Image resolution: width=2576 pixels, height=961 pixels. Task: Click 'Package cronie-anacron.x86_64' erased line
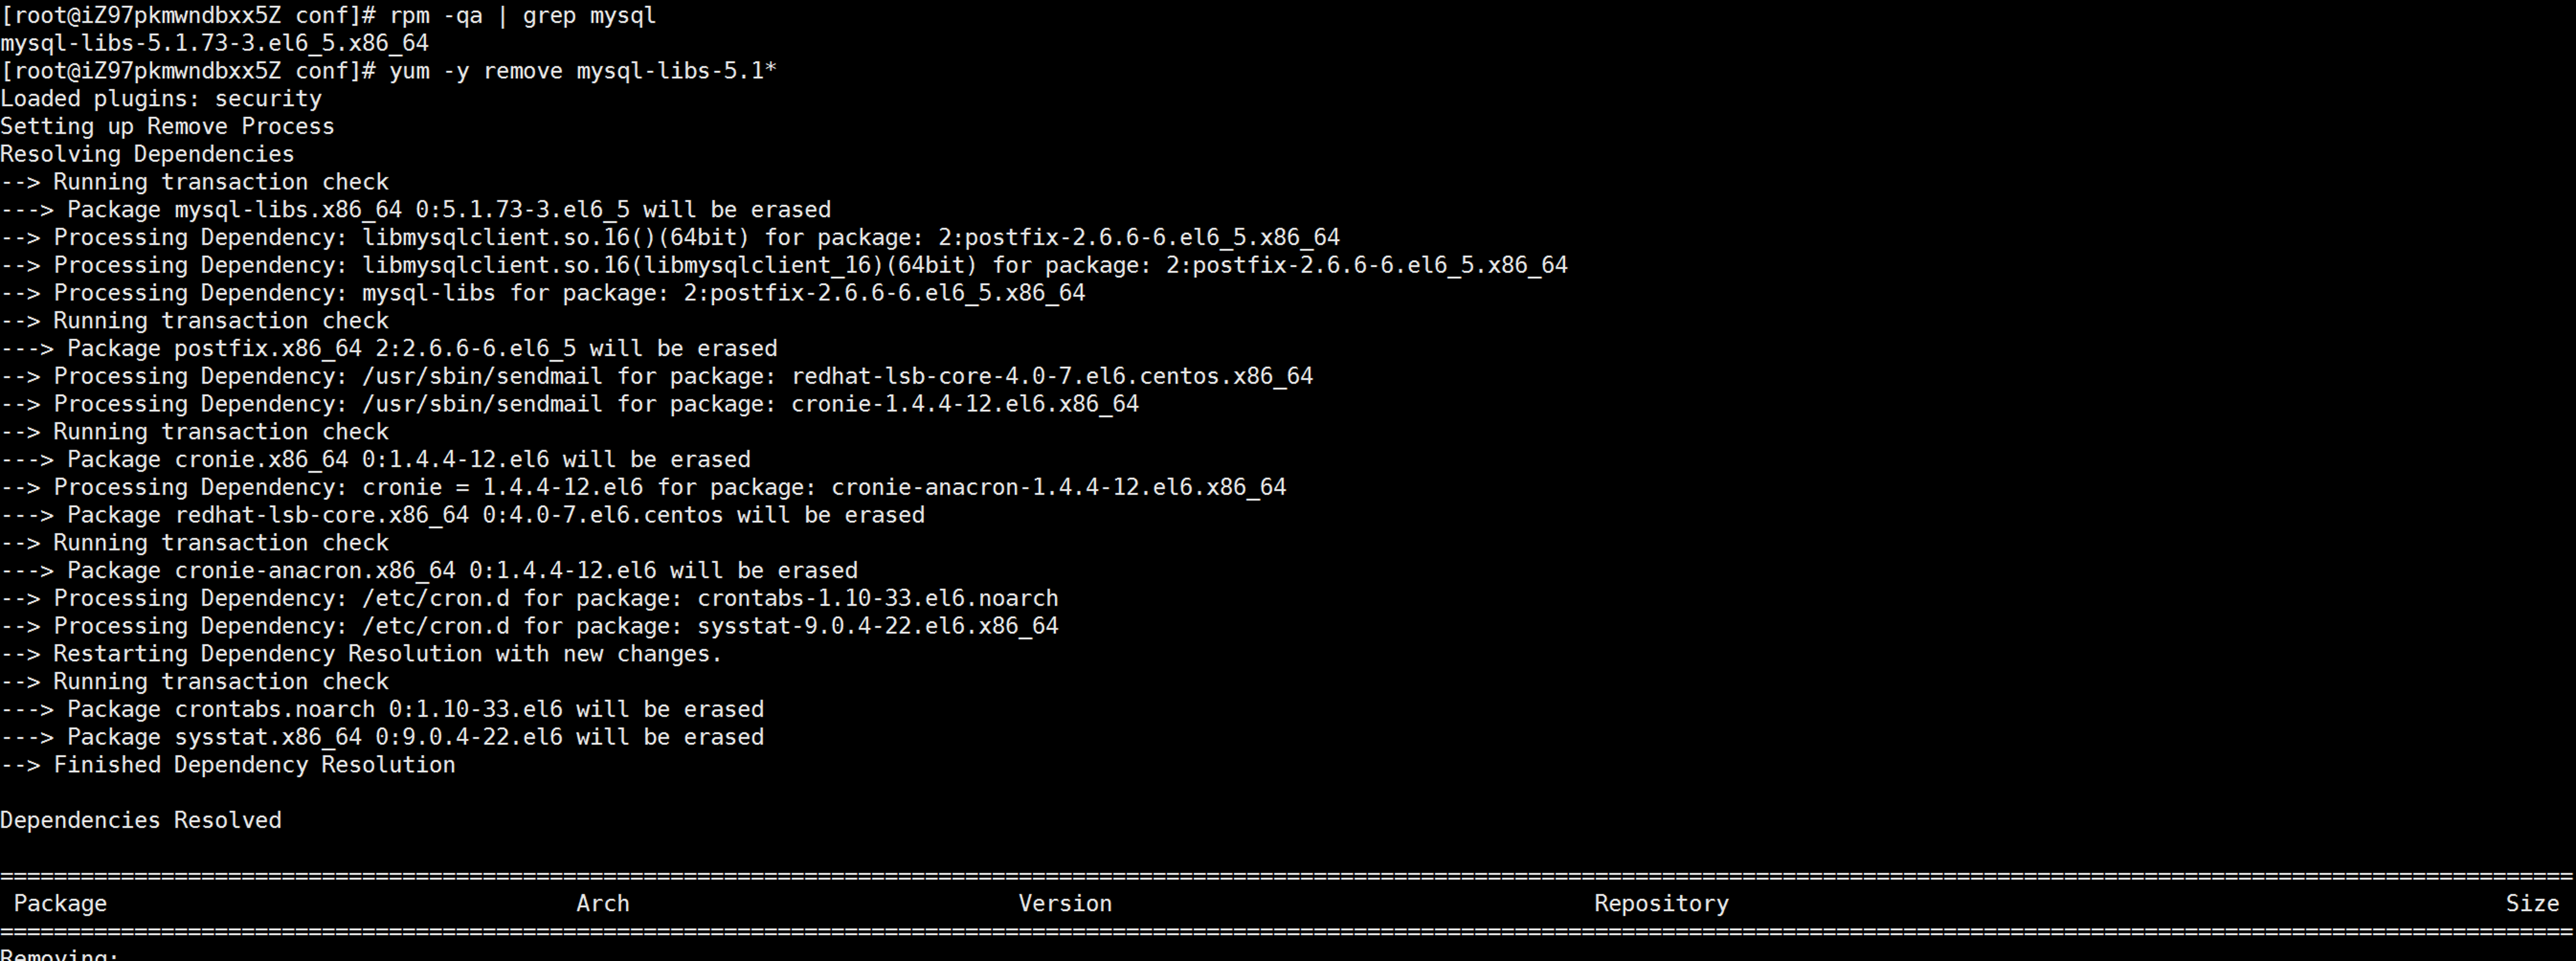[429, 571]
